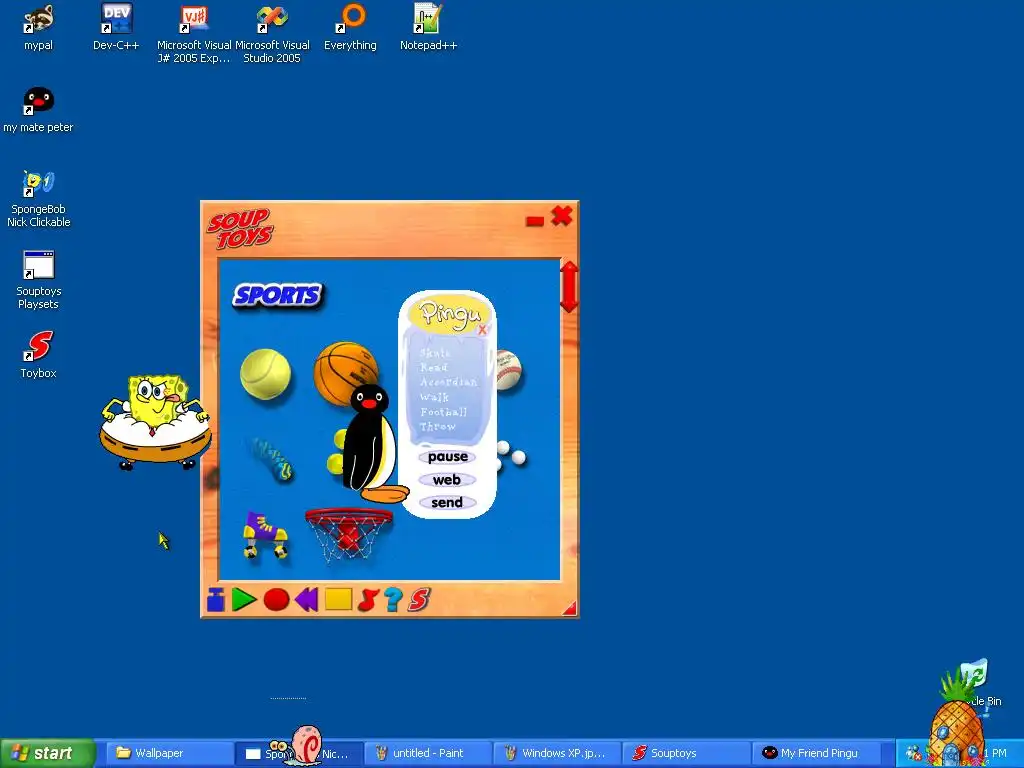This screenshot has height=768, width=1024.
Task: Click the red up-down arrow in Soup Toys
Action: [569, 287]
